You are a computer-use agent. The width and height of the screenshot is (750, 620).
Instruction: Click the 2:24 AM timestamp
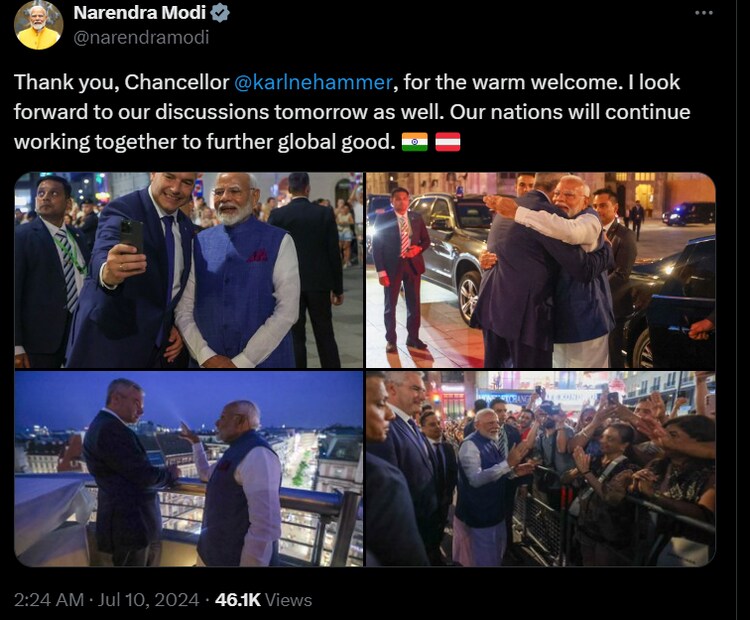pyautogui.click(x=49, y=600)
